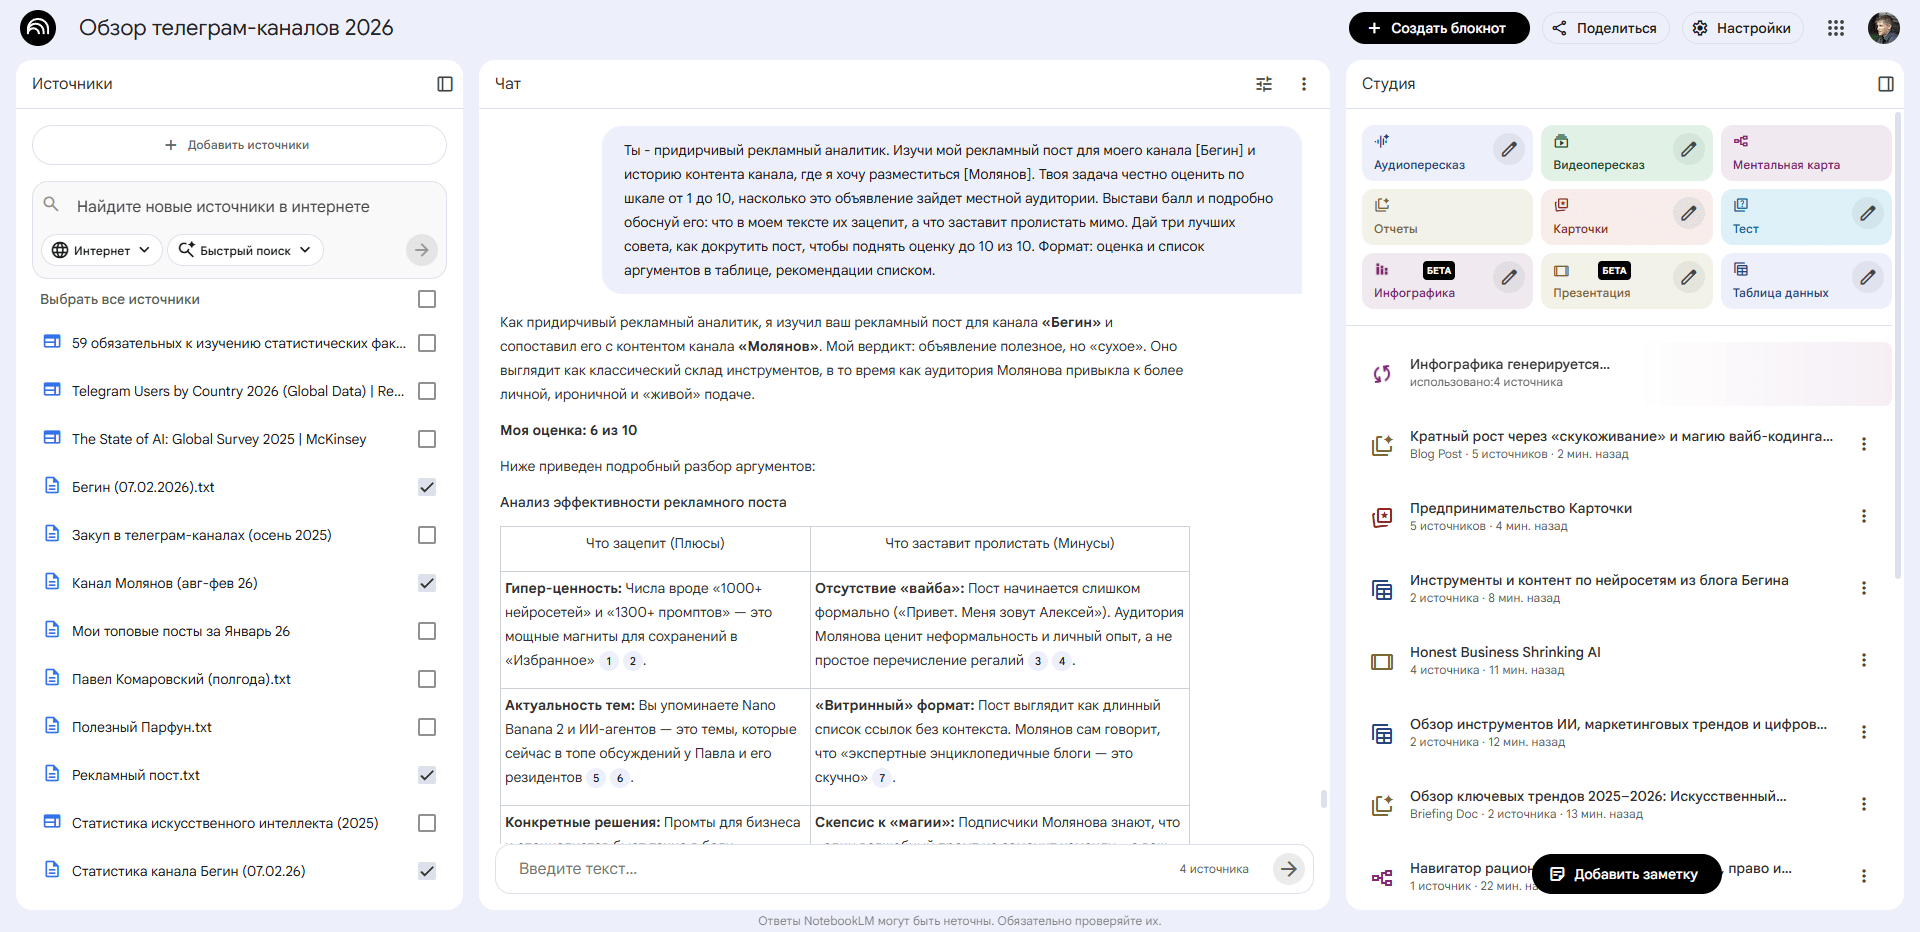
Task: Click the pencil icon on Инфографика tile
Action: pos(1508,278)
